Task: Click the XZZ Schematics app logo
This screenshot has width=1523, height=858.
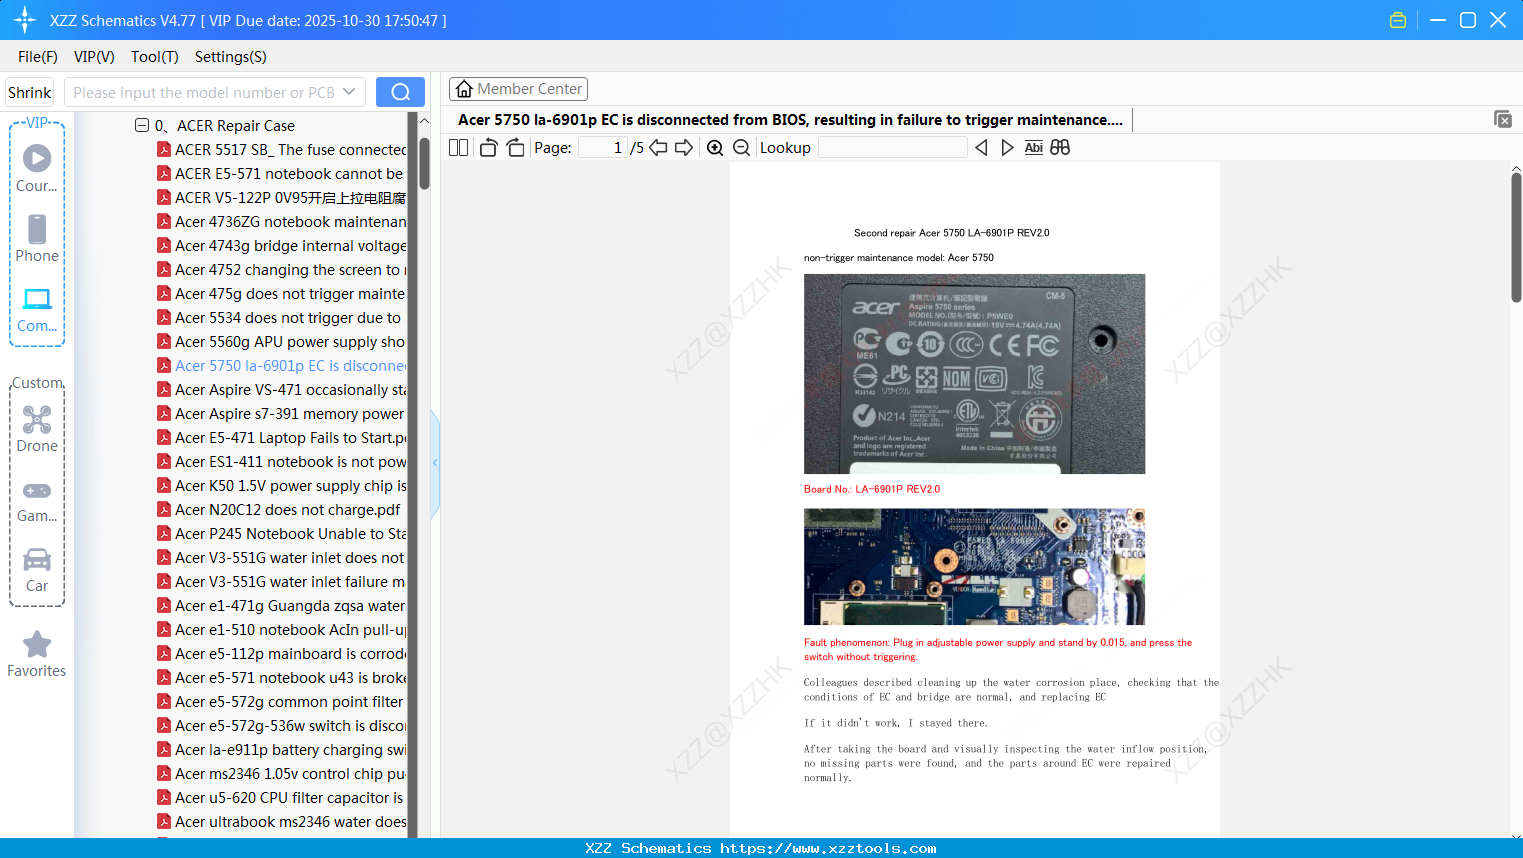Action: coord(24,20)
